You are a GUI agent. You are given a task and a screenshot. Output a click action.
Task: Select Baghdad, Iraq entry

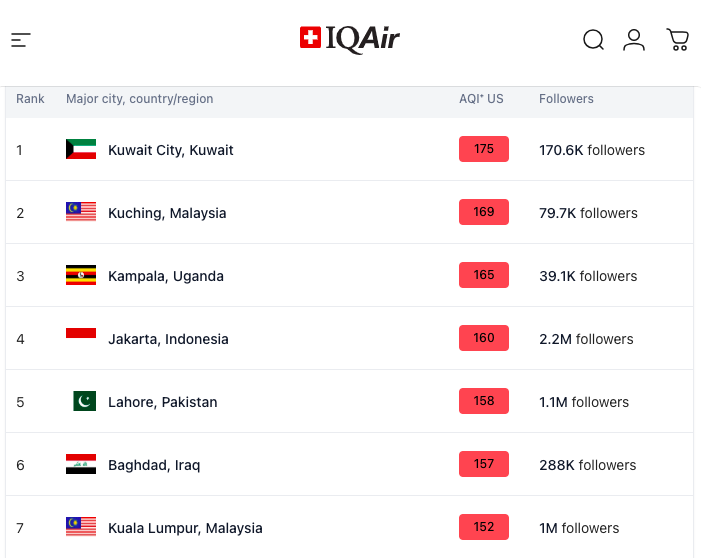click(x=154, y=465)
